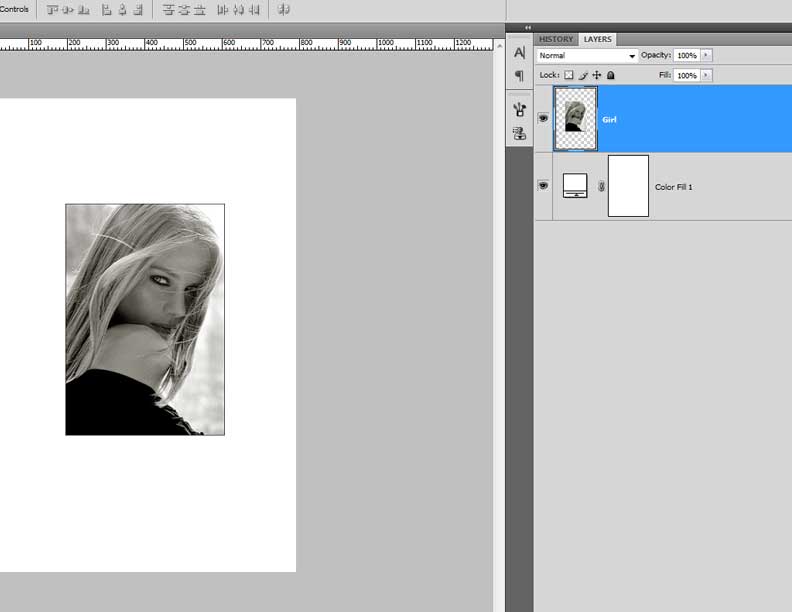Screen dimensions: 792x612
Task: Align horizontal centers of layers
Action: (122, 10)
